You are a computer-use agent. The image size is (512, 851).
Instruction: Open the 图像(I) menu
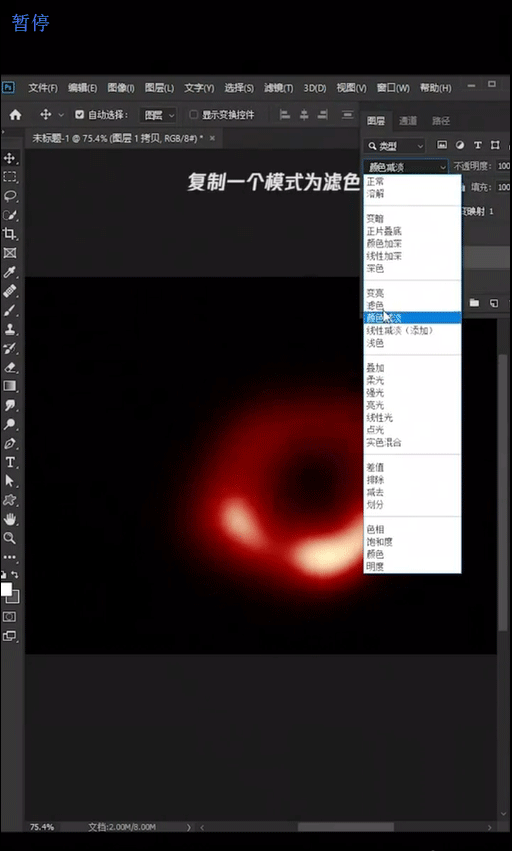pos(121,88)
